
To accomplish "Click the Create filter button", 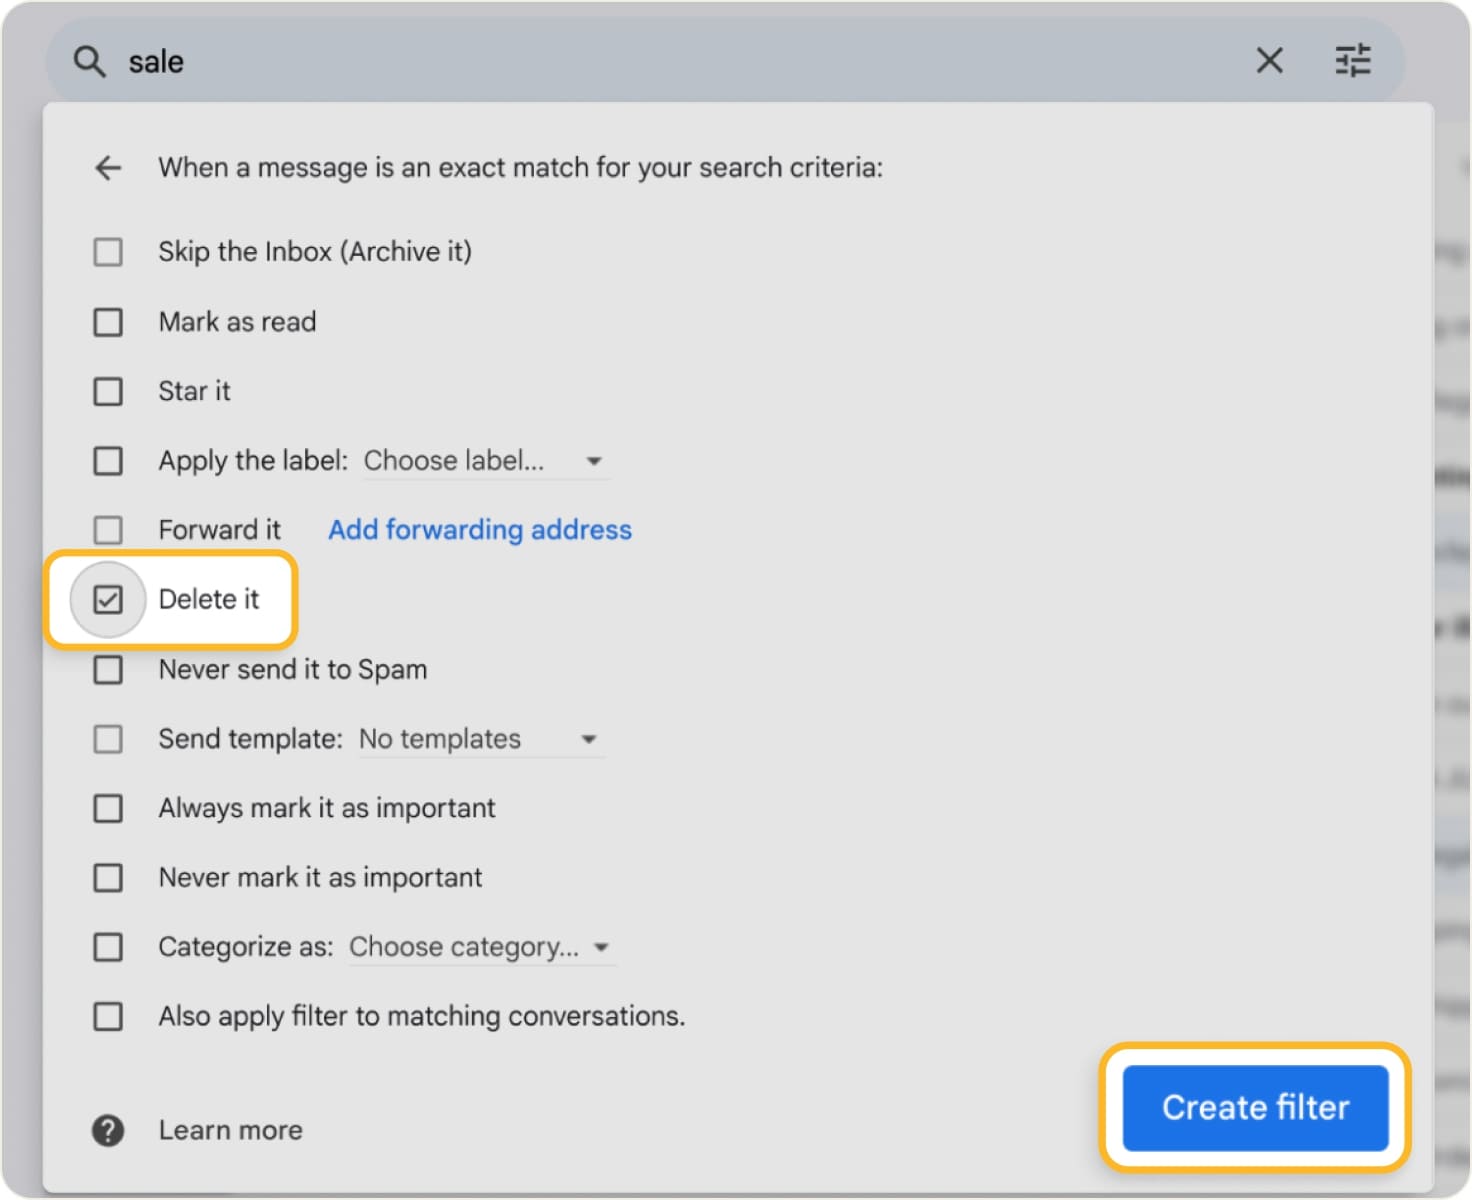I will (x=1255, y=1108).
